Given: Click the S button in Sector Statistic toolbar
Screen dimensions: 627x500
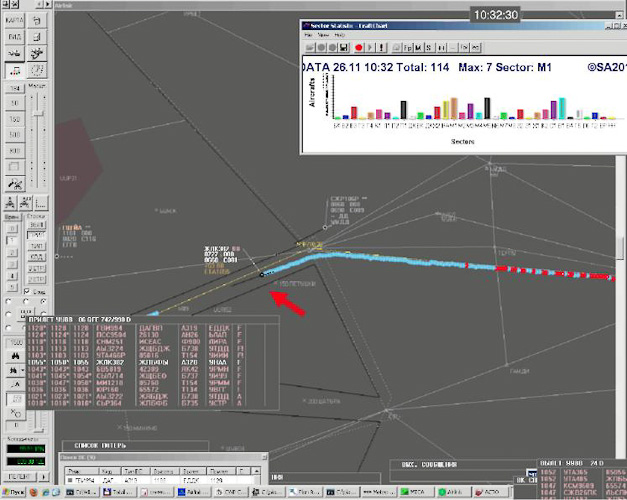Looking at the screenshot, I should pos(429,48).
